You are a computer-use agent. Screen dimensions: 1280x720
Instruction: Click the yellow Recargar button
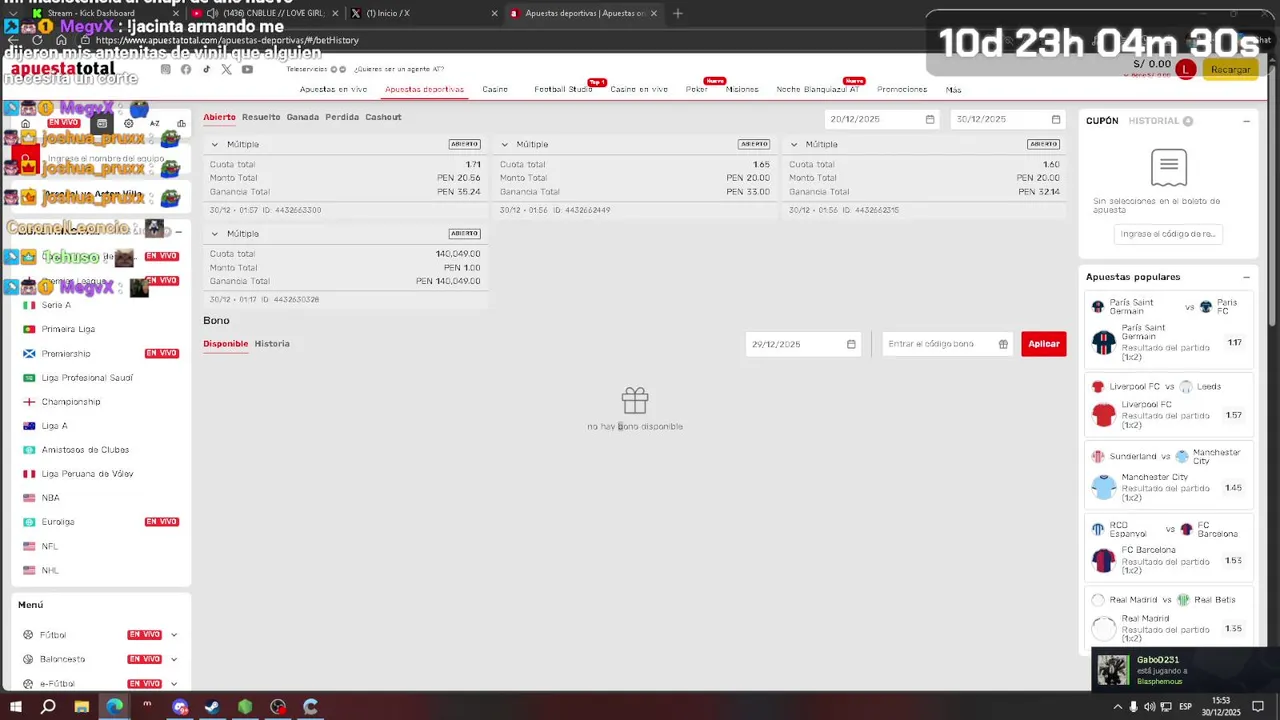tap(1230, 69)
